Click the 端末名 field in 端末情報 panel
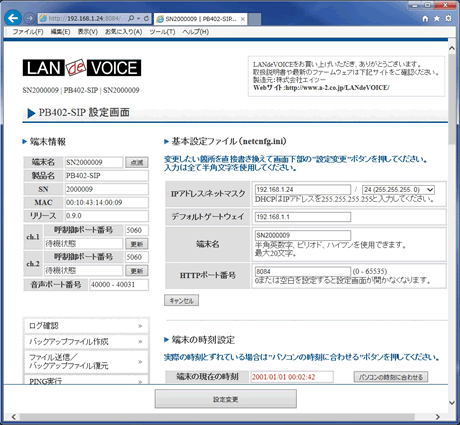The height and width of the screenshot is (425, 460). tap(94, 162)
